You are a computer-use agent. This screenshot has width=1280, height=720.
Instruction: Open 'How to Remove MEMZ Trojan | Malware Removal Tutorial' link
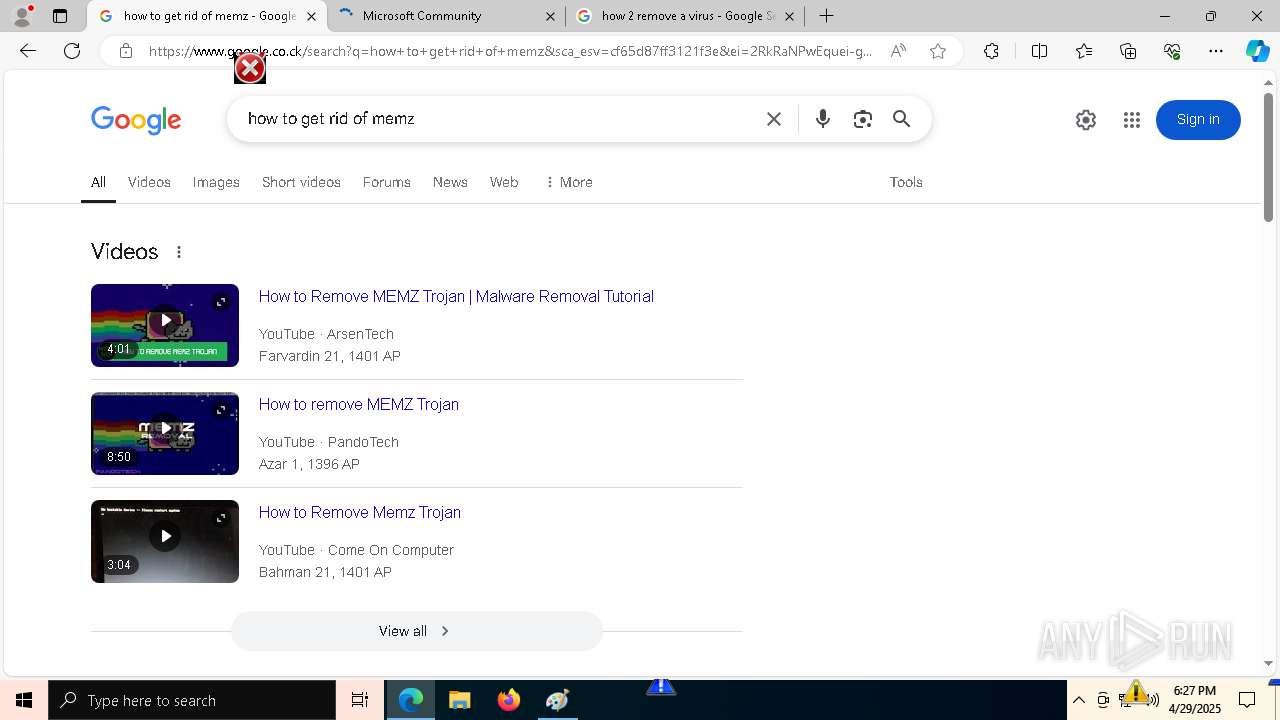456,297
